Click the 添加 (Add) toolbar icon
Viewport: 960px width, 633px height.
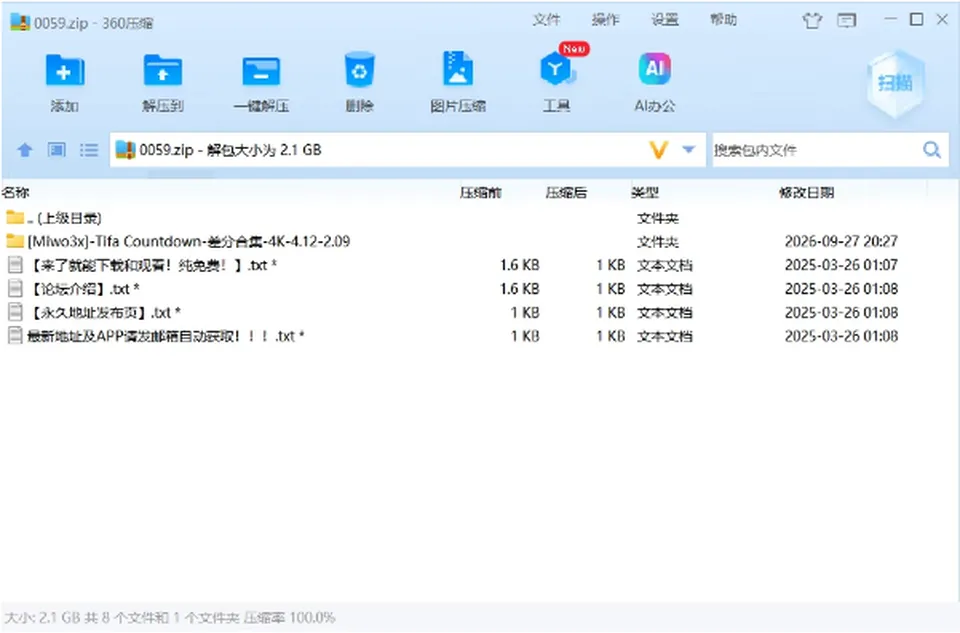[64, 71]
